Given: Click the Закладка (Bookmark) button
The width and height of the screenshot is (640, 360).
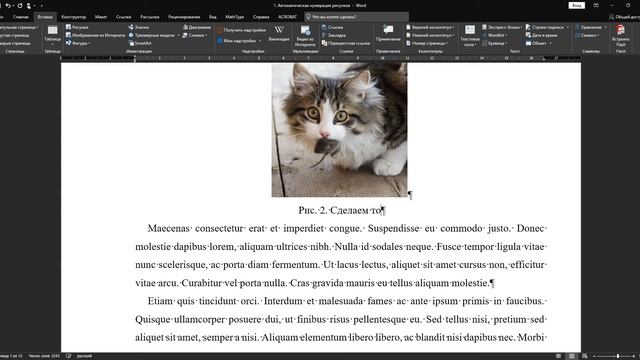Looking at the screenshot, I should point(333,36).
